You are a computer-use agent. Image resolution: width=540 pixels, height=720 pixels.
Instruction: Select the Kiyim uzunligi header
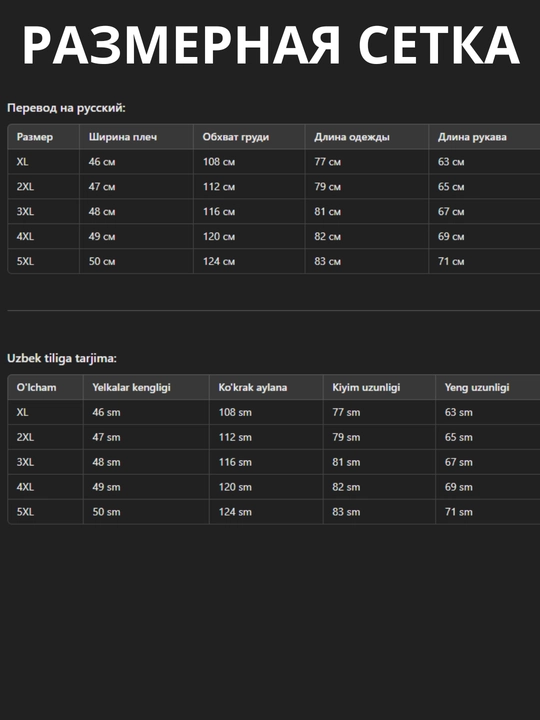click(366, 387)
